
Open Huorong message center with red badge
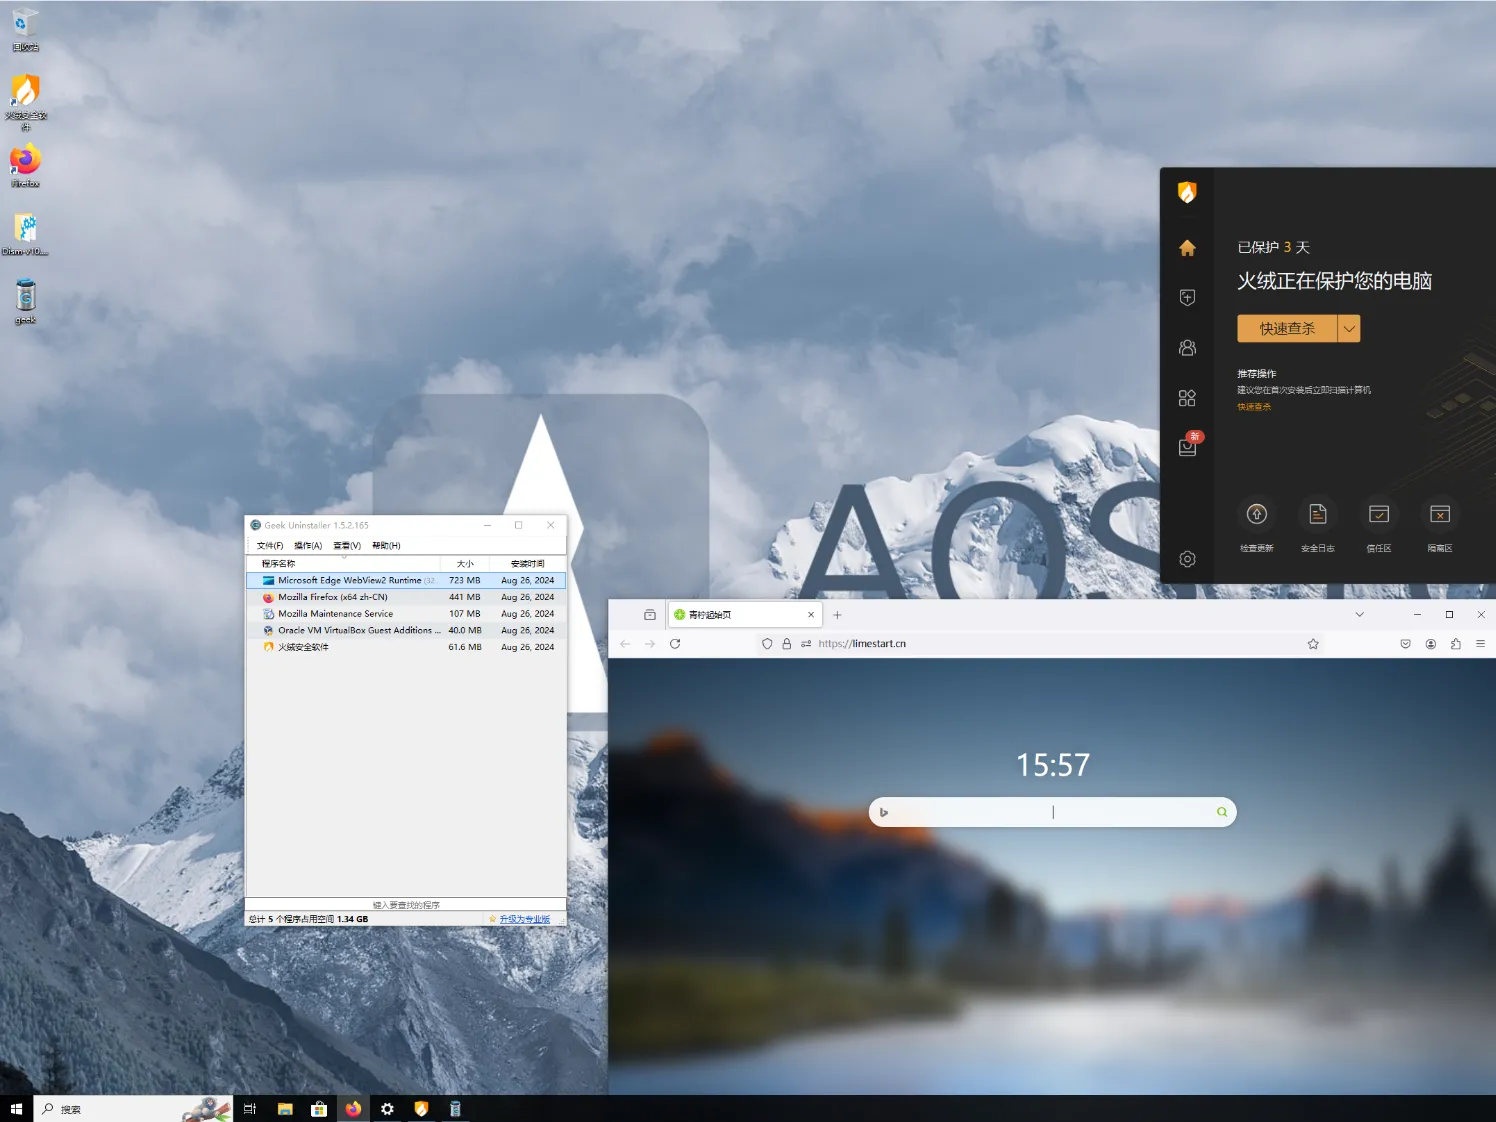click(1187, 447)
